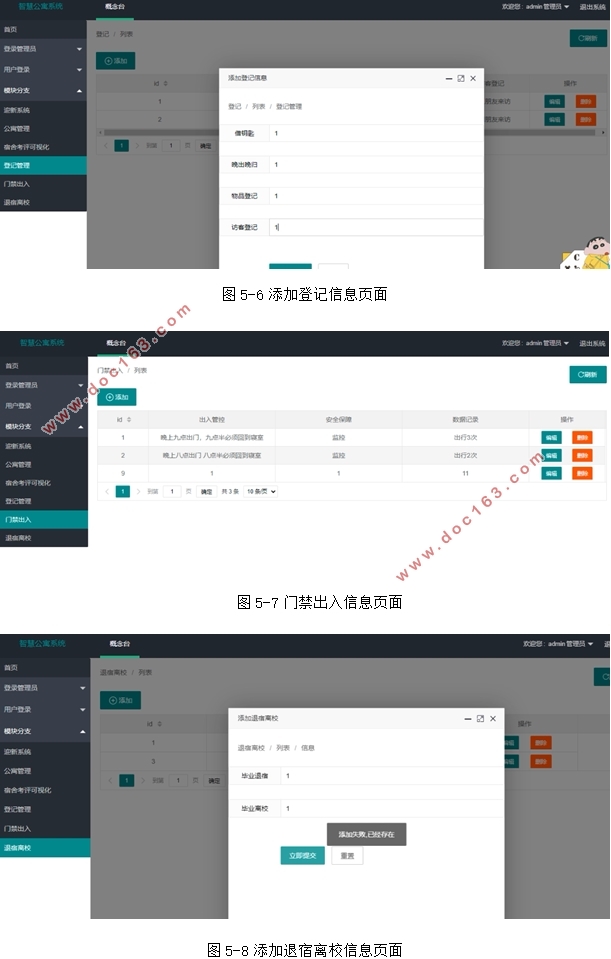Open admin 管理员 dropdown in Figure 5-8 header
This screenshot has width=611, height=959.
(558, 644)
